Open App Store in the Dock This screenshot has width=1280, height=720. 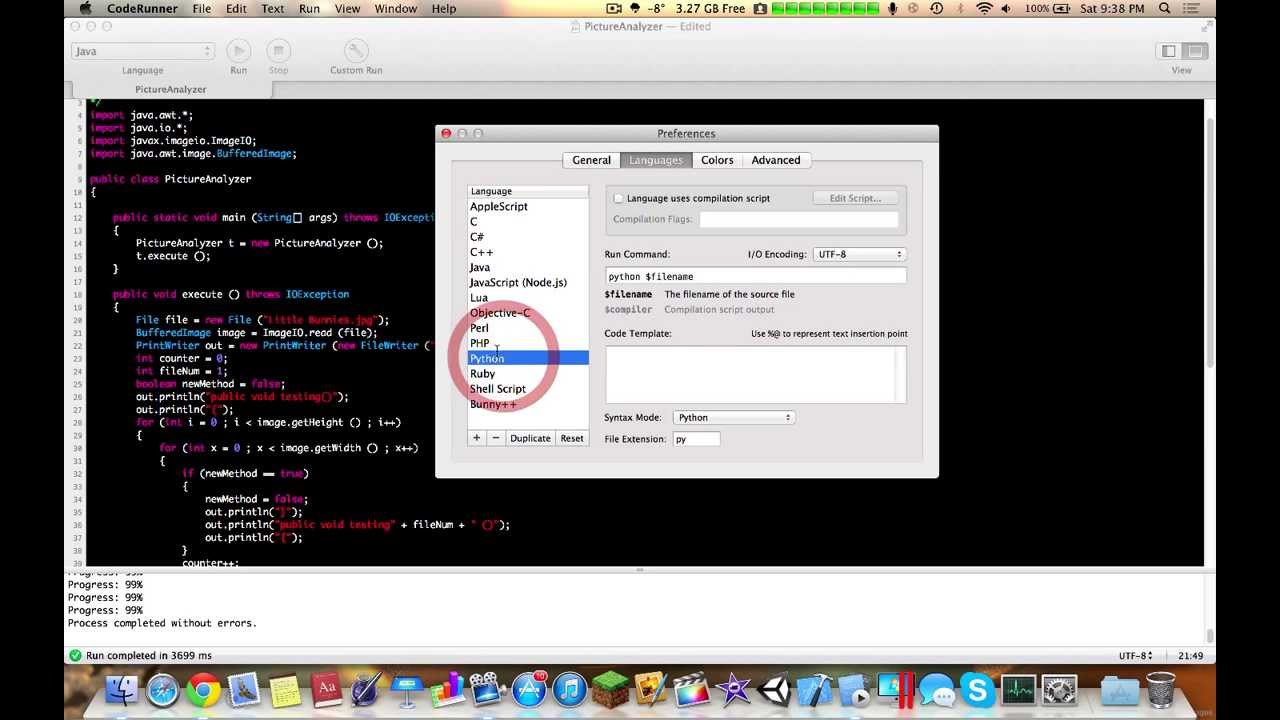coord(529,690)
